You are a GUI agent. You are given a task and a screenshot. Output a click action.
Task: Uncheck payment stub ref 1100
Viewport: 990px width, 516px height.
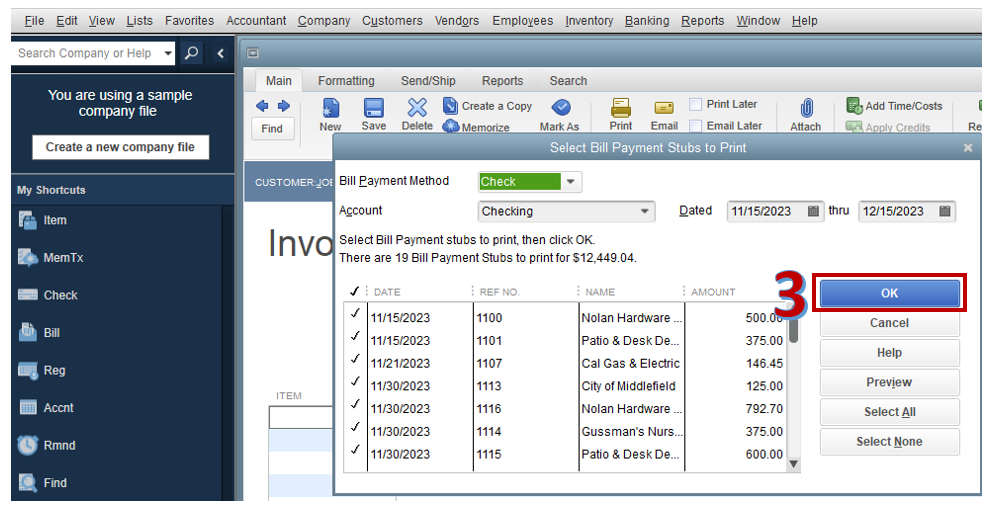click(355, 313)
